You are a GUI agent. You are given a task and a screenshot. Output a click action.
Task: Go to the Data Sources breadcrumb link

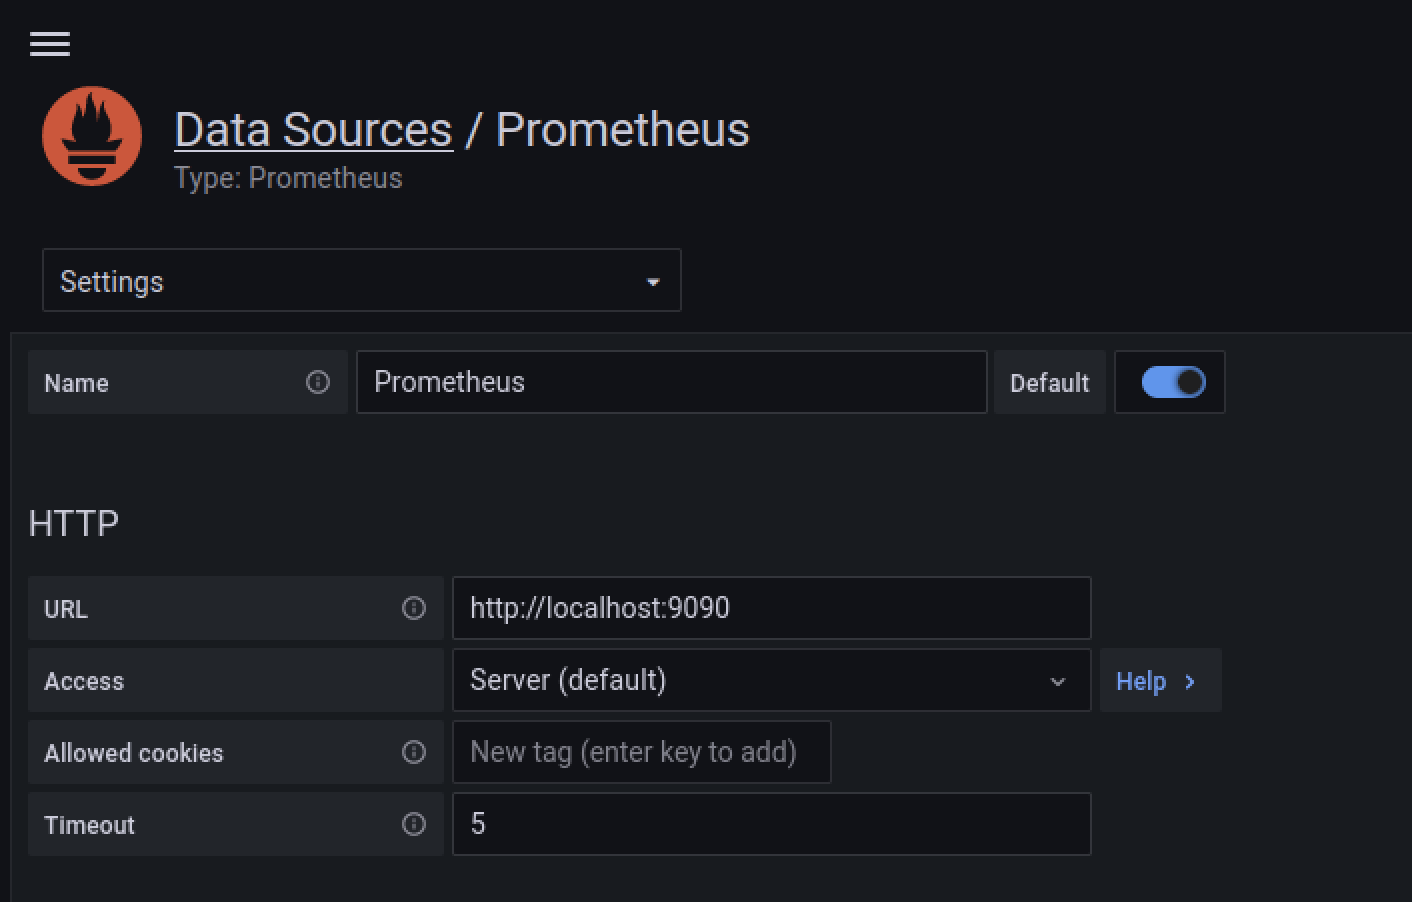tap(313, 130)
